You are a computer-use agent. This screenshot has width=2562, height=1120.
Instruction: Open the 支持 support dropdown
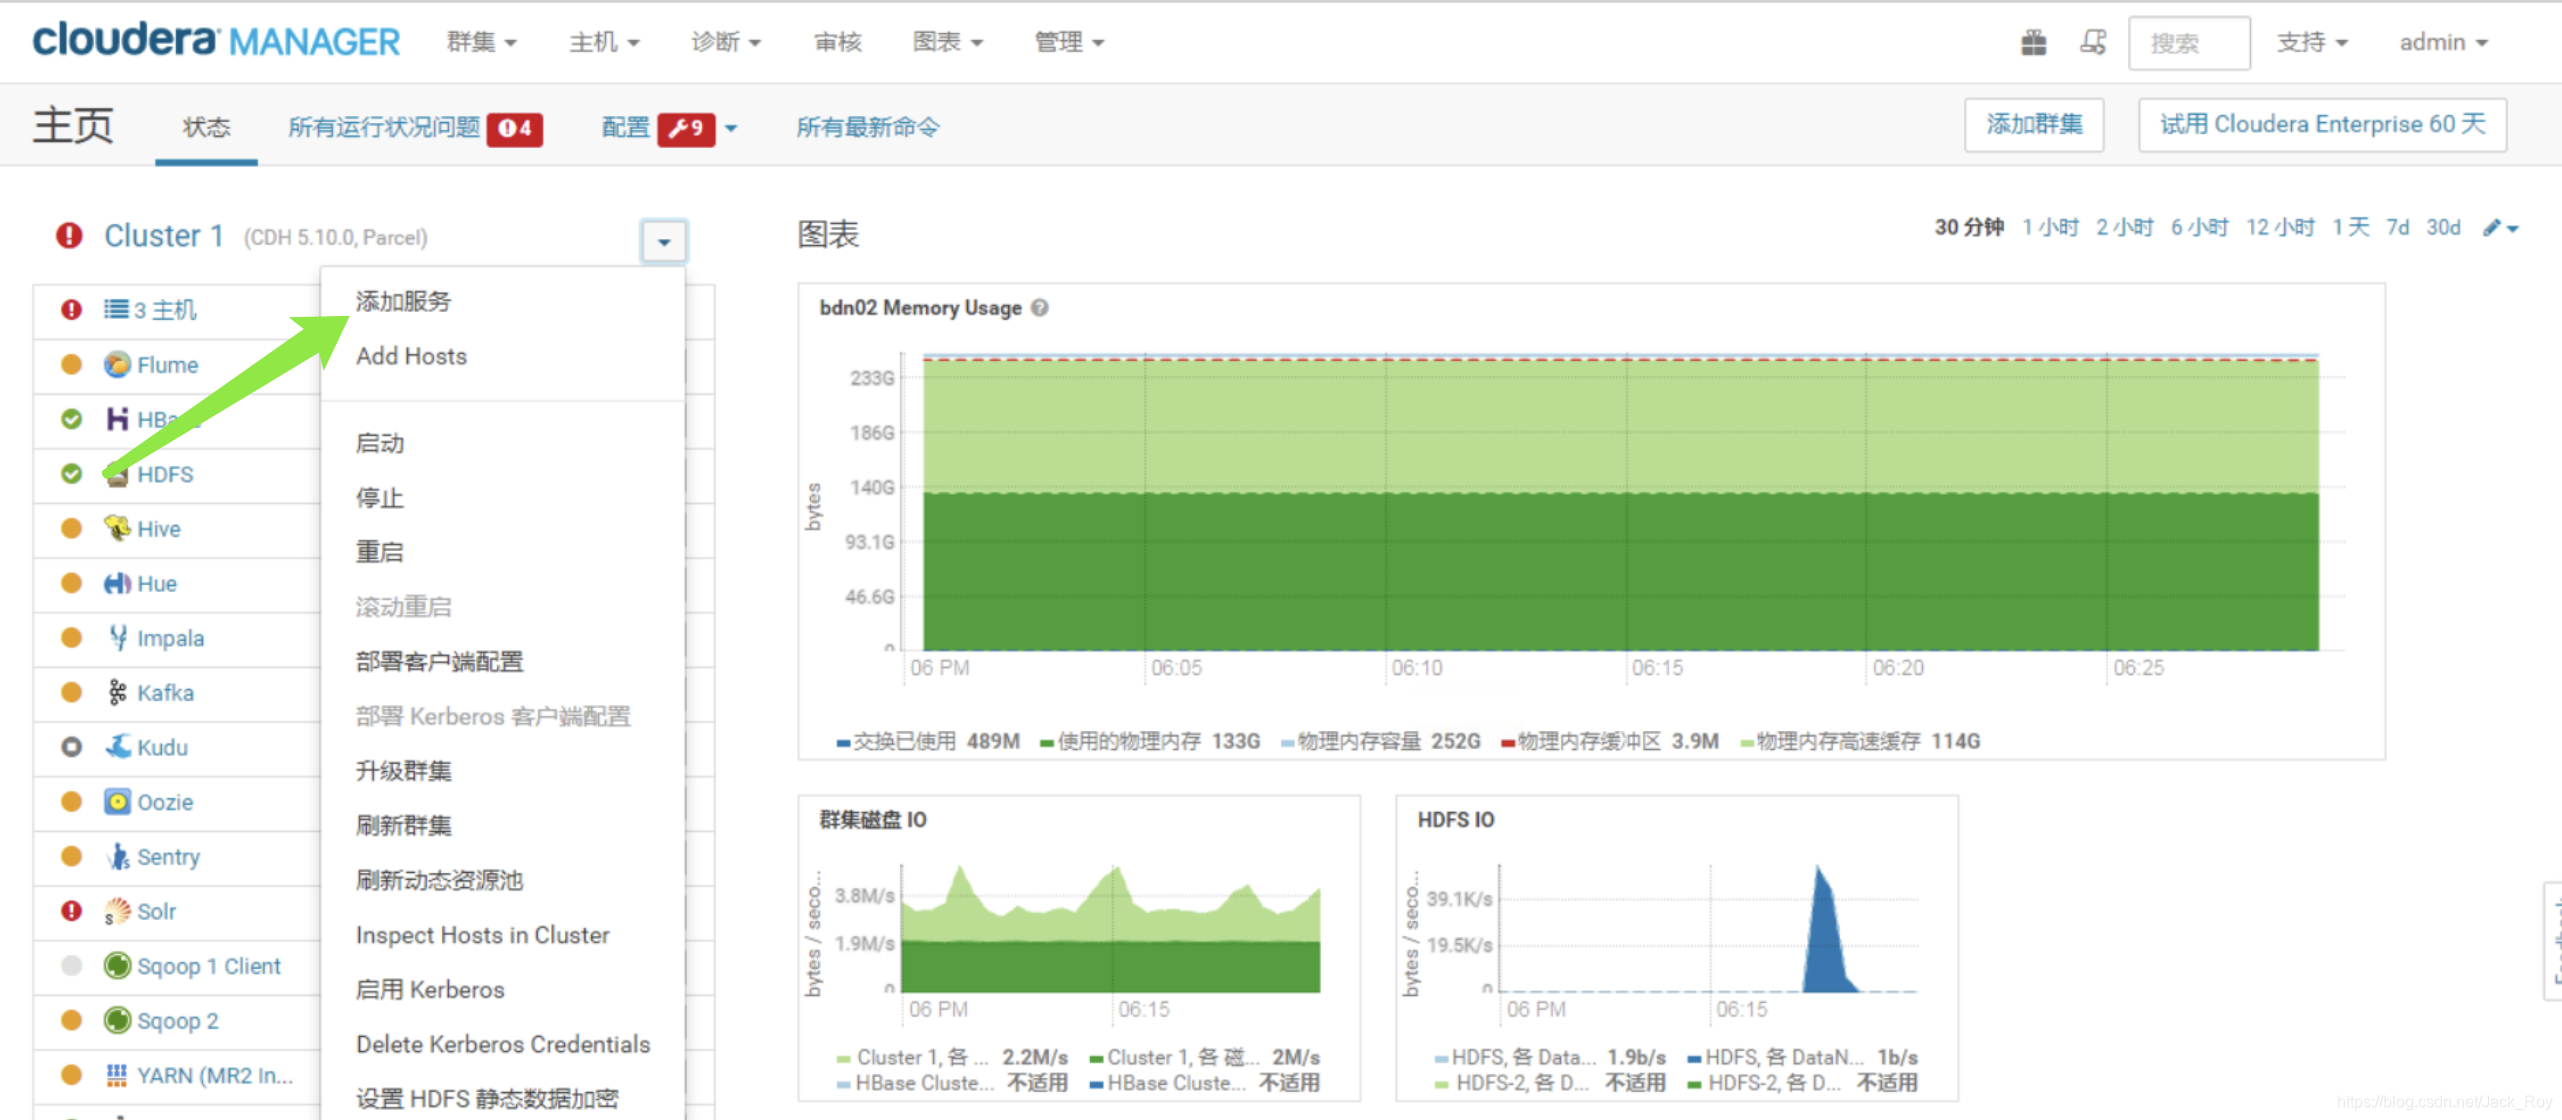pos(2312,42)
